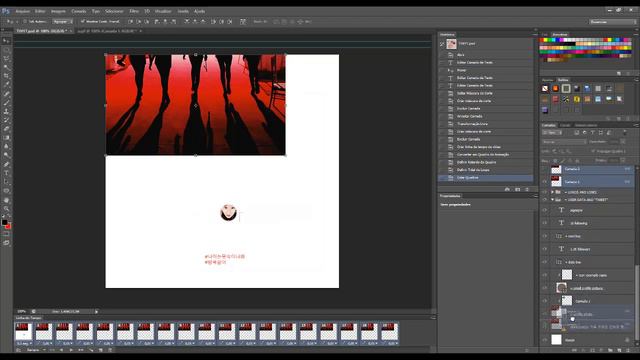Select the Horizontal Type tool

[x=6, y=173]
